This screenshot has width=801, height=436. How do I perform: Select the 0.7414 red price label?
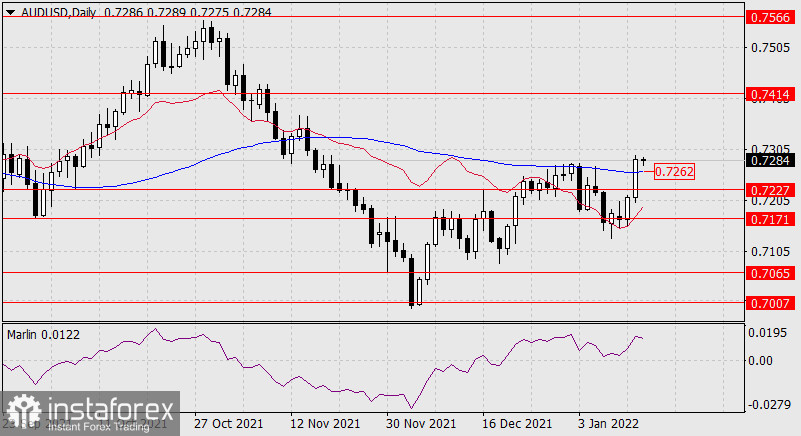pyautogui.click(x=771, y=93)
